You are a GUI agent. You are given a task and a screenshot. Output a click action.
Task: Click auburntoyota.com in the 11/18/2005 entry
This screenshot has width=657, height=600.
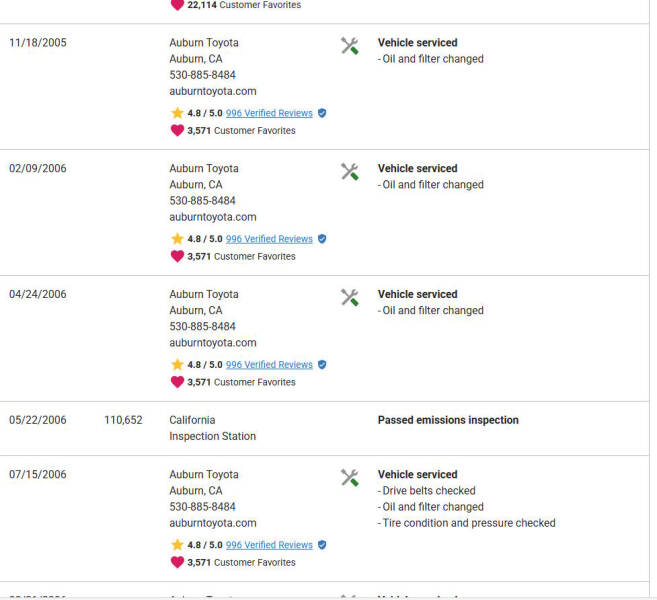point(212,91)
